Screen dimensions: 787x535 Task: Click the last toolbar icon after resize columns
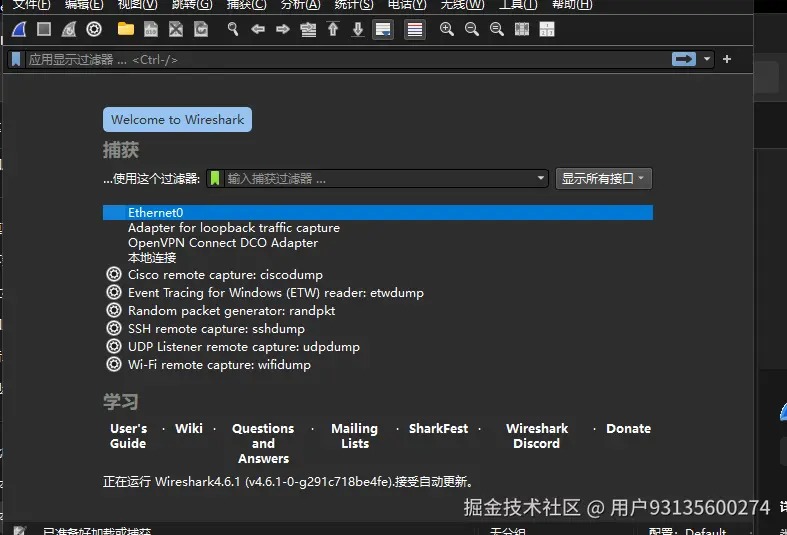pos(547,29)
